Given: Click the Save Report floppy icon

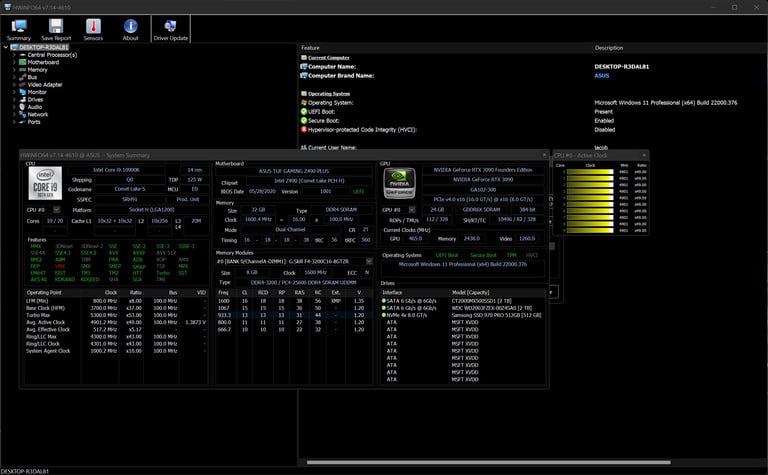Looking at the screenshot, I should tap(56, 25).
